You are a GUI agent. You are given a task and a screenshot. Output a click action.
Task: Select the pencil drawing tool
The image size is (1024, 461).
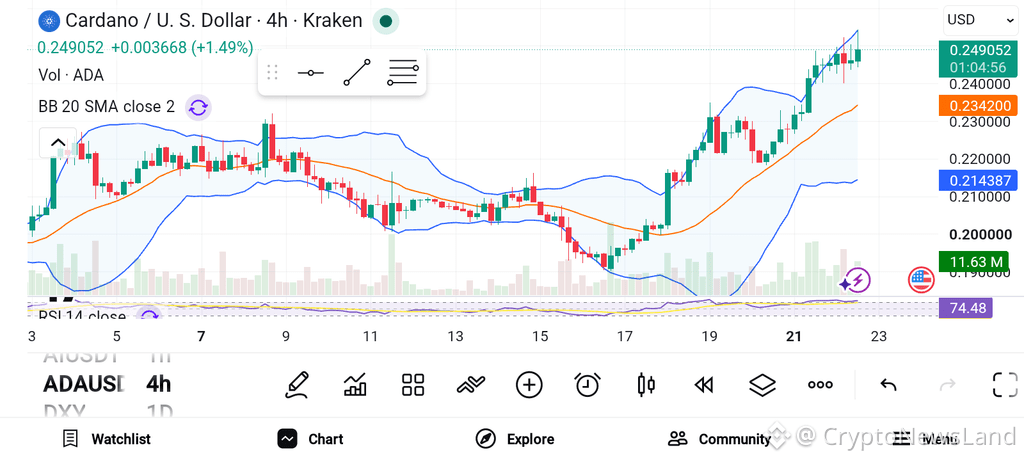(297, 385)
